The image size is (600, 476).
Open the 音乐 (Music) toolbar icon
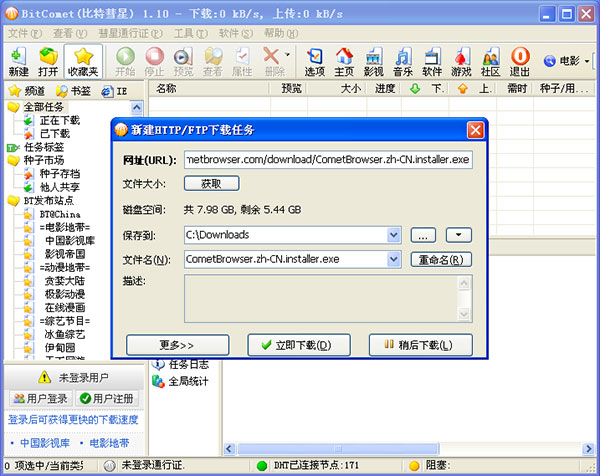pos(403,62)
